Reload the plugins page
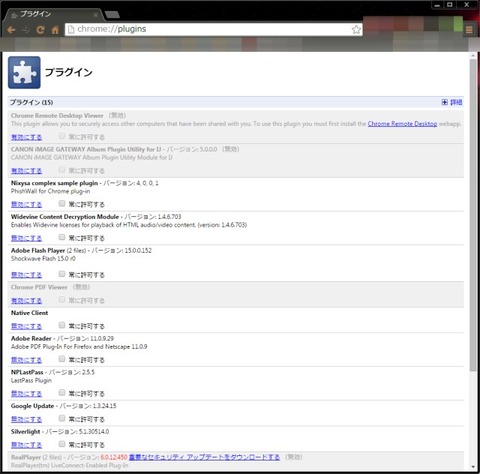Image resolution: width=480 pixels, height=474 pixels. 40,30
